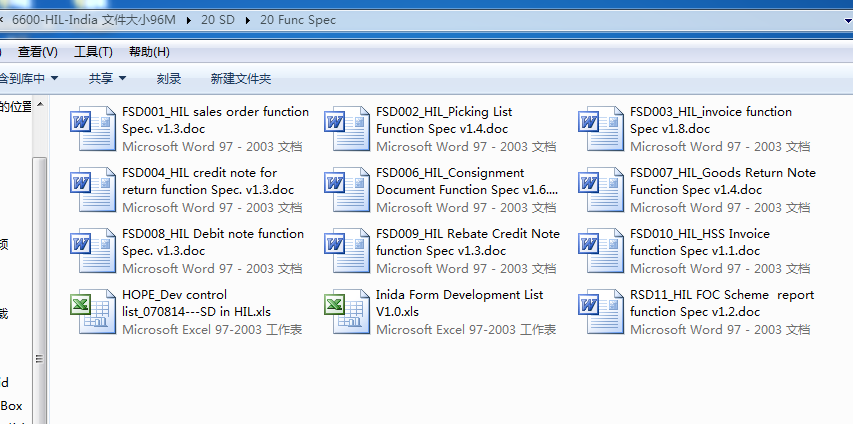Click the 20 SD breadcrumb segment
Image resolution: width=853 pixels, height=424 pixels.
tap(218, 20)
